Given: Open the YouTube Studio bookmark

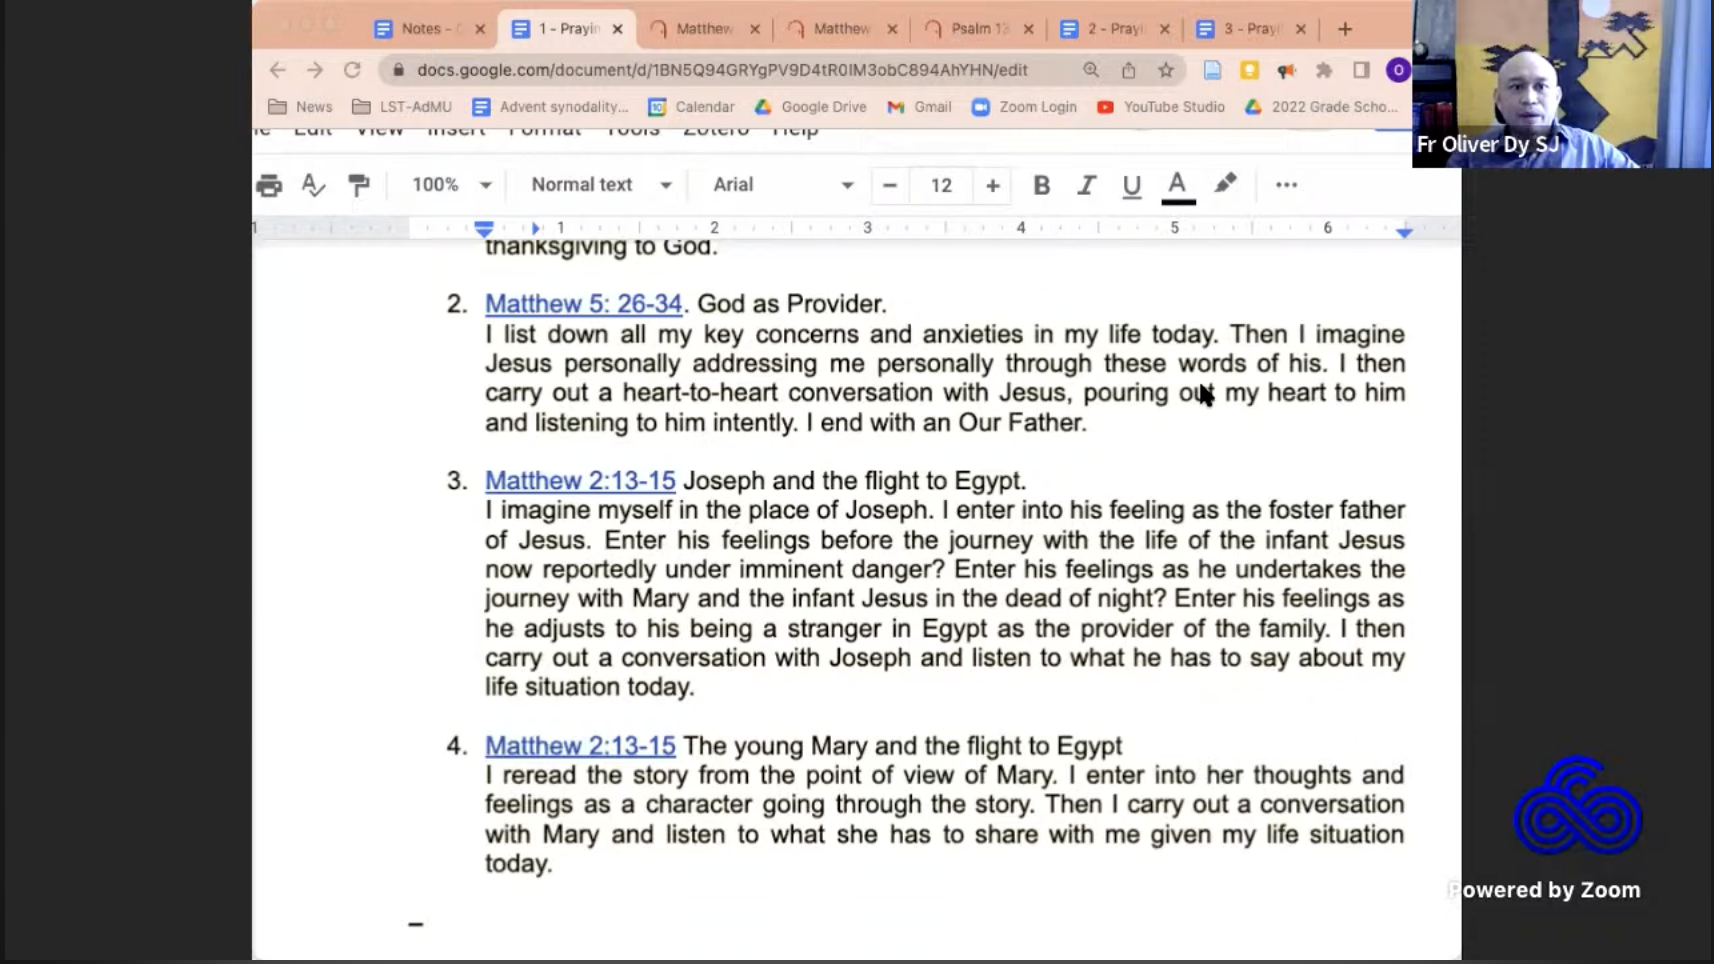Looking at the screenshot, I should tap(1161, 107).
